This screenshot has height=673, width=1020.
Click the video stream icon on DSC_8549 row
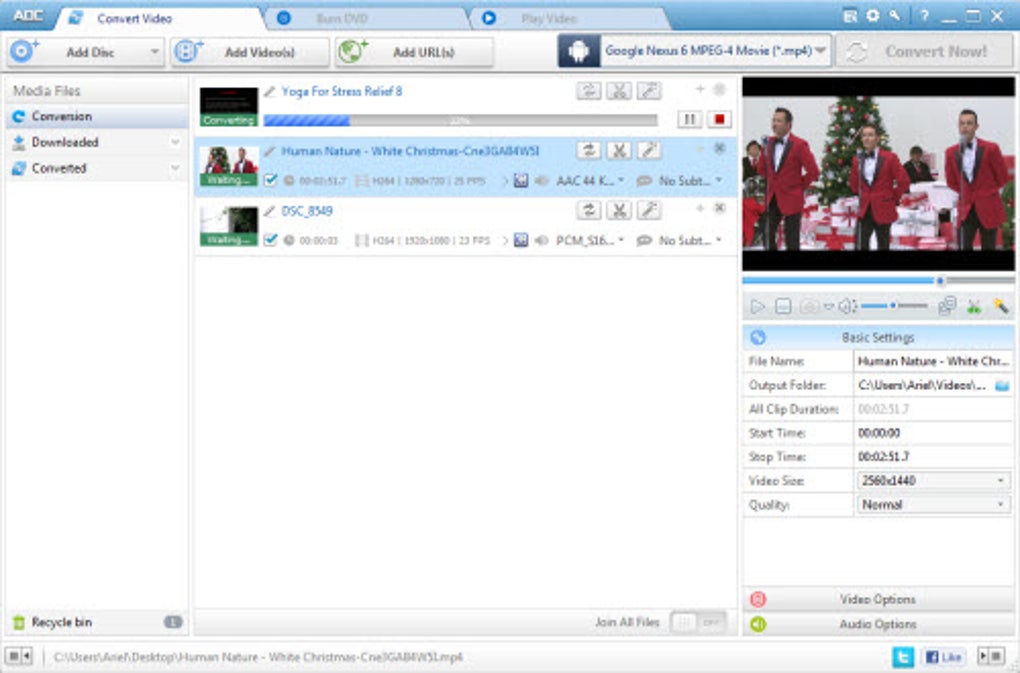pos(520,241)
